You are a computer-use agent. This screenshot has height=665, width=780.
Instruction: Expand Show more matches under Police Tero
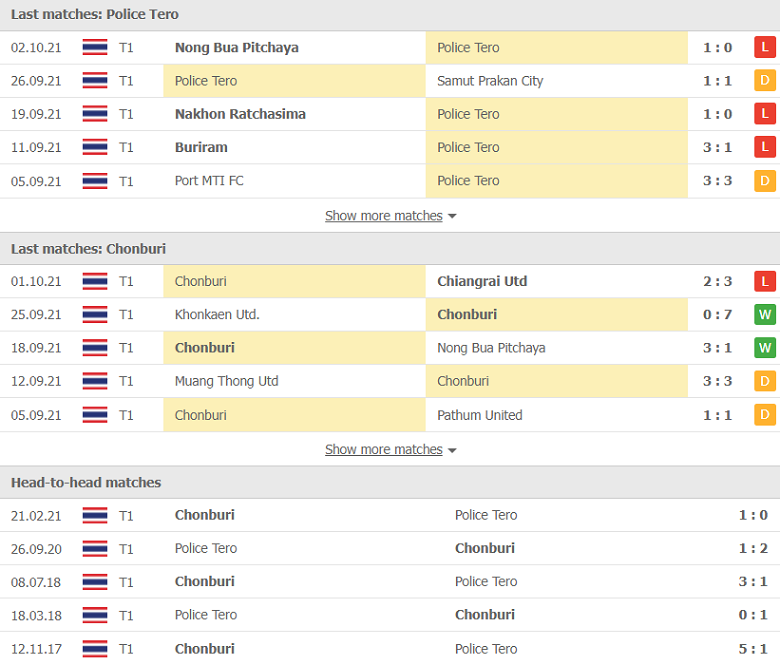pyautogui.click(x=384, y=216)
